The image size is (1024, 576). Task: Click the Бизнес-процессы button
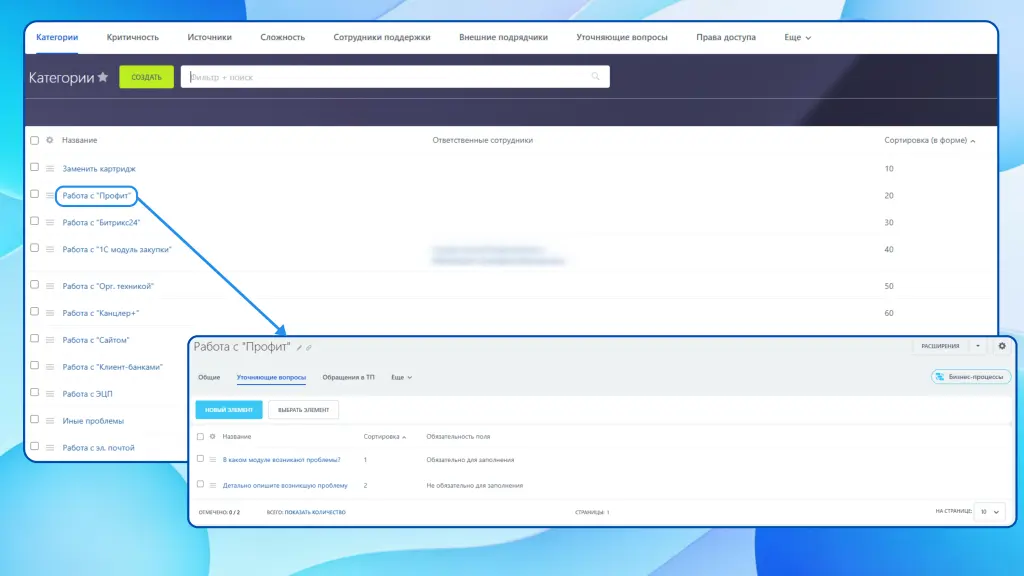pos(971,377)
